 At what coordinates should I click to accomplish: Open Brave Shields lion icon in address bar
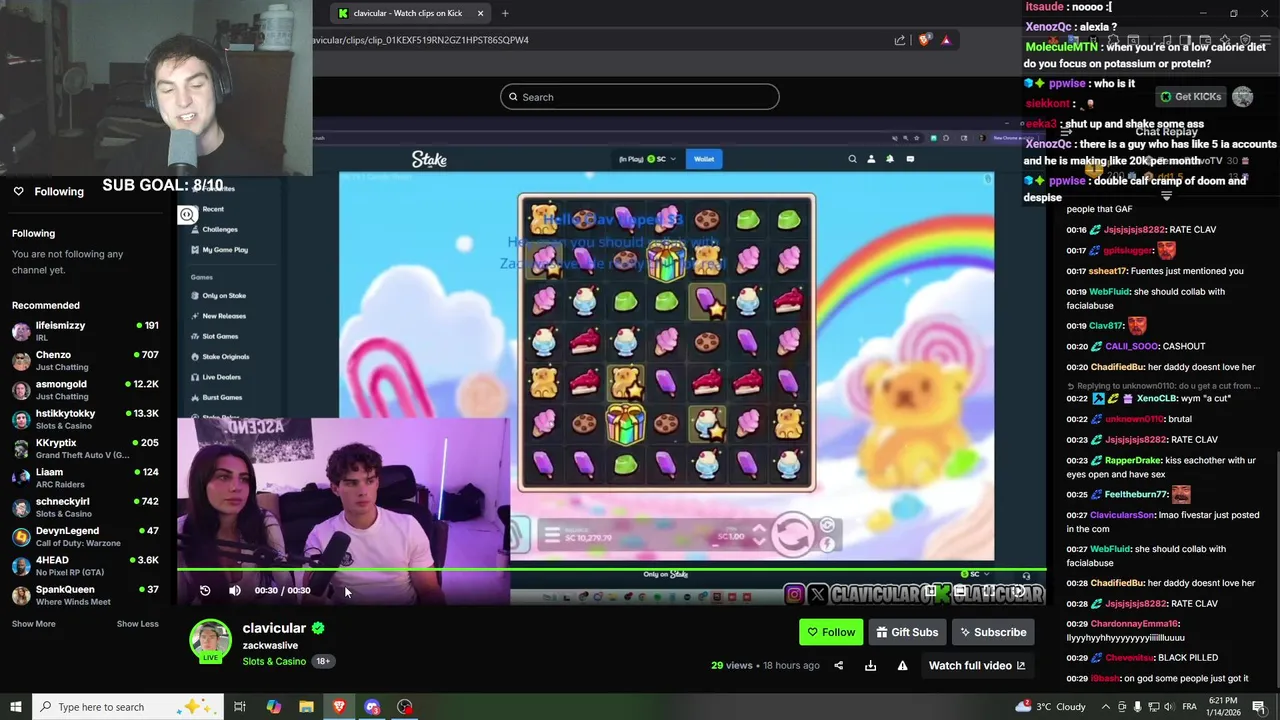(x=925, y=40)
